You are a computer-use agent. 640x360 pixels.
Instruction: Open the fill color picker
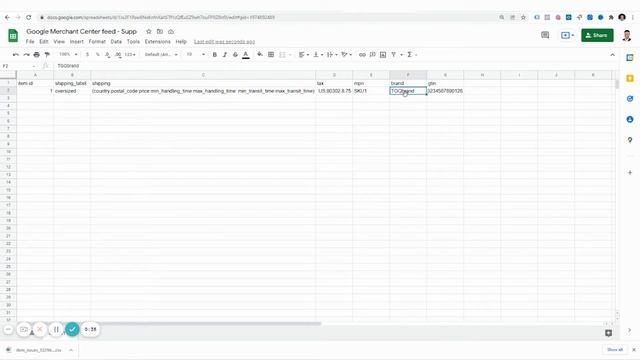tap(260, 55)
